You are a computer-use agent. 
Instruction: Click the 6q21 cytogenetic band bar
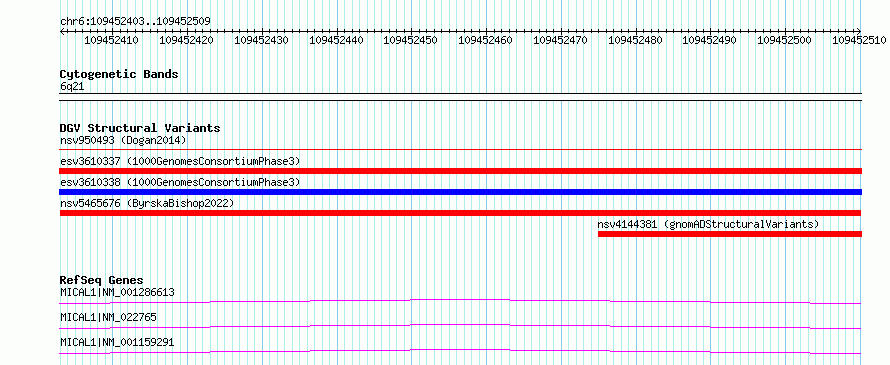(x=461, y=97)
